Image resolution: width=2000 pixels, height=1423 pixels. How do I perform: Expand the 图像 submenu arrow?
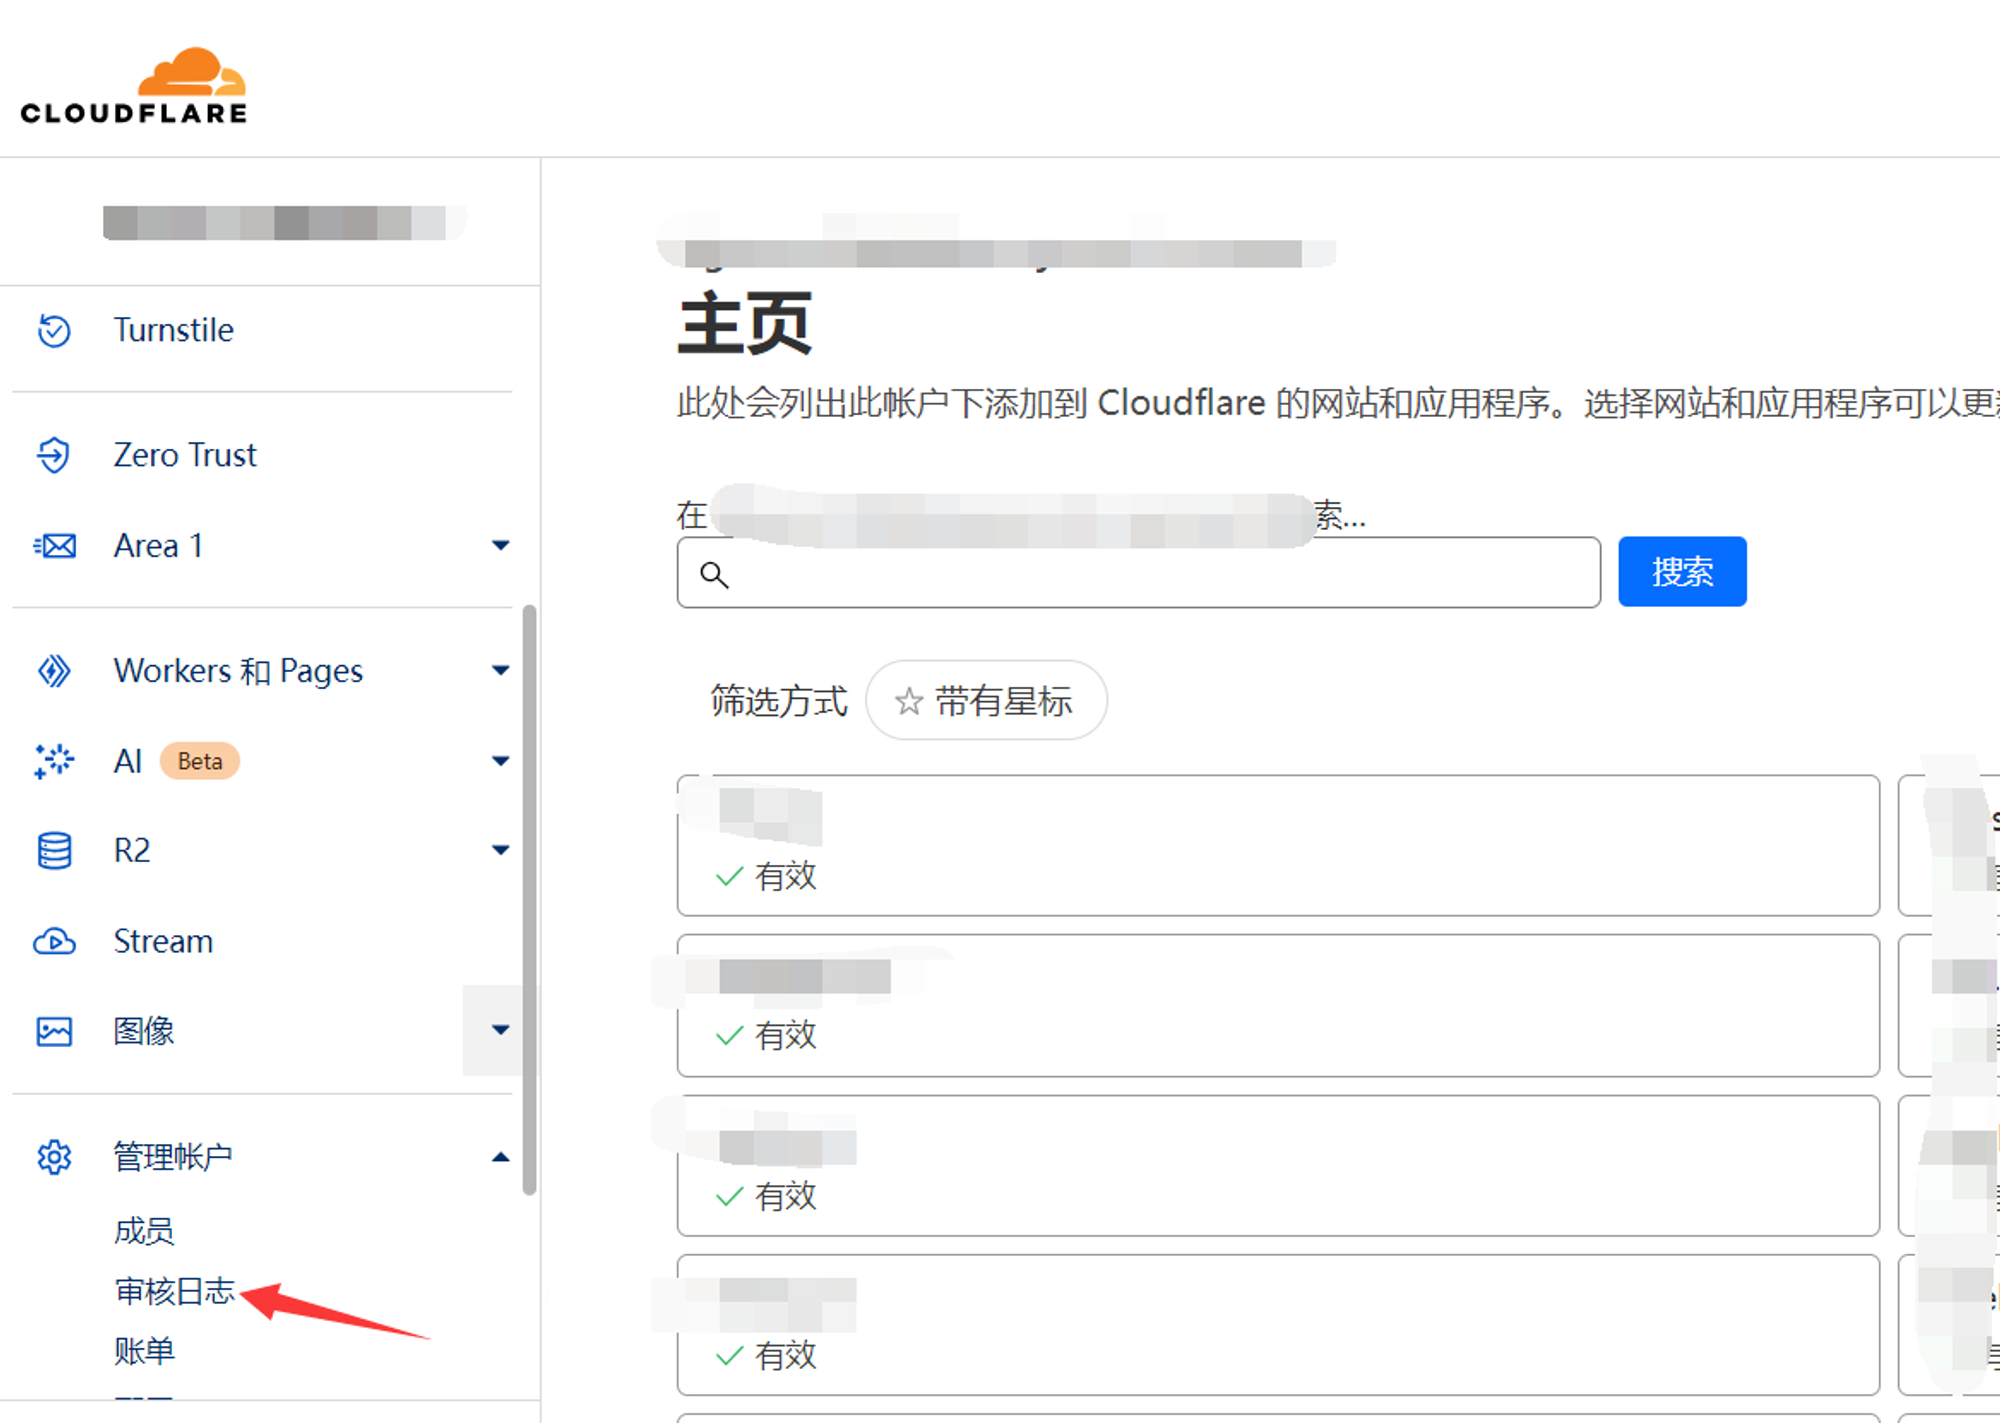click(x=501, y=1030)
